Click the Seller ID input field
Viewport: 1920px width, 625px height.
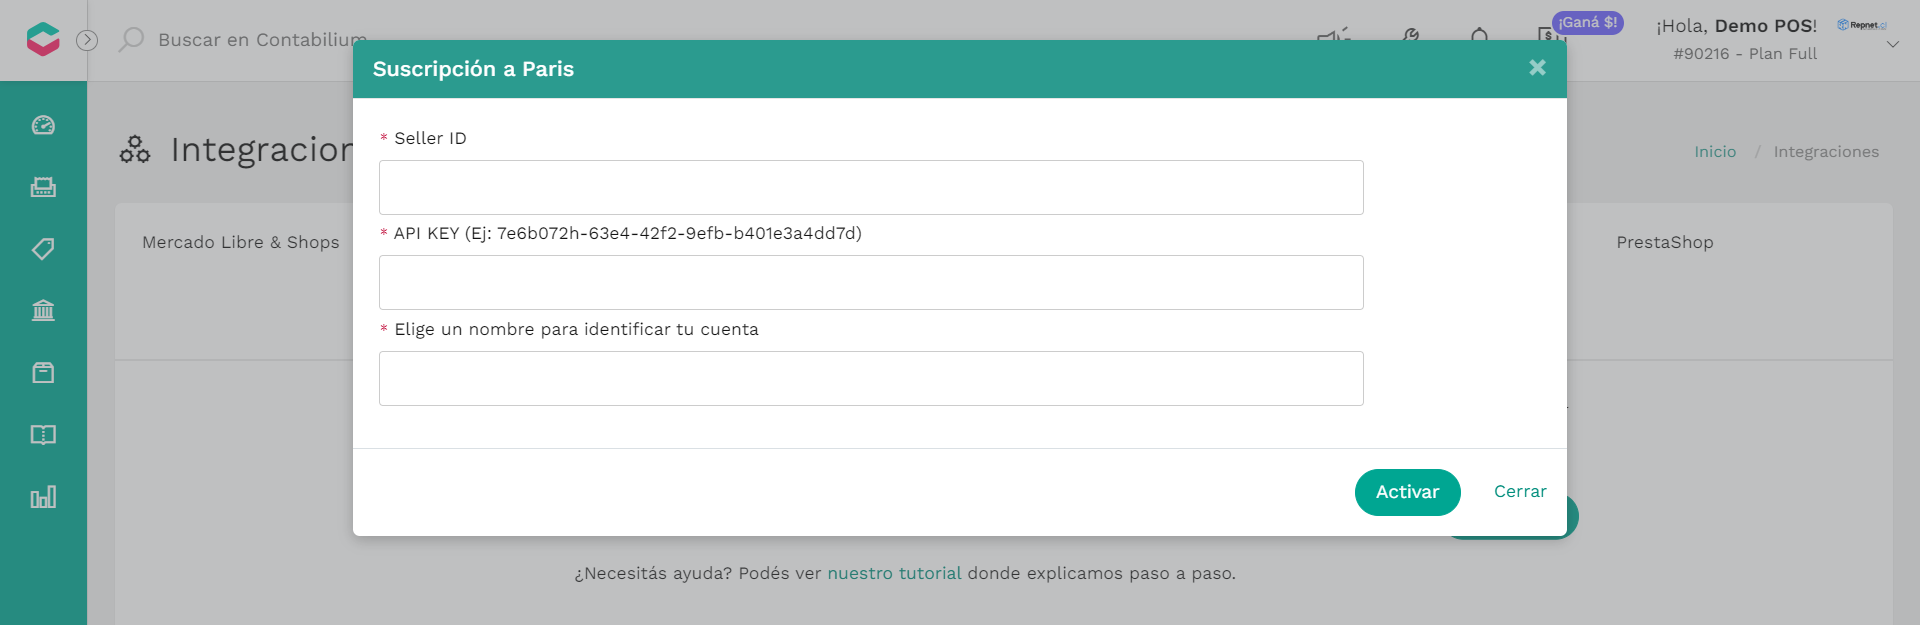pyautogui.click(x=871, y=187)
